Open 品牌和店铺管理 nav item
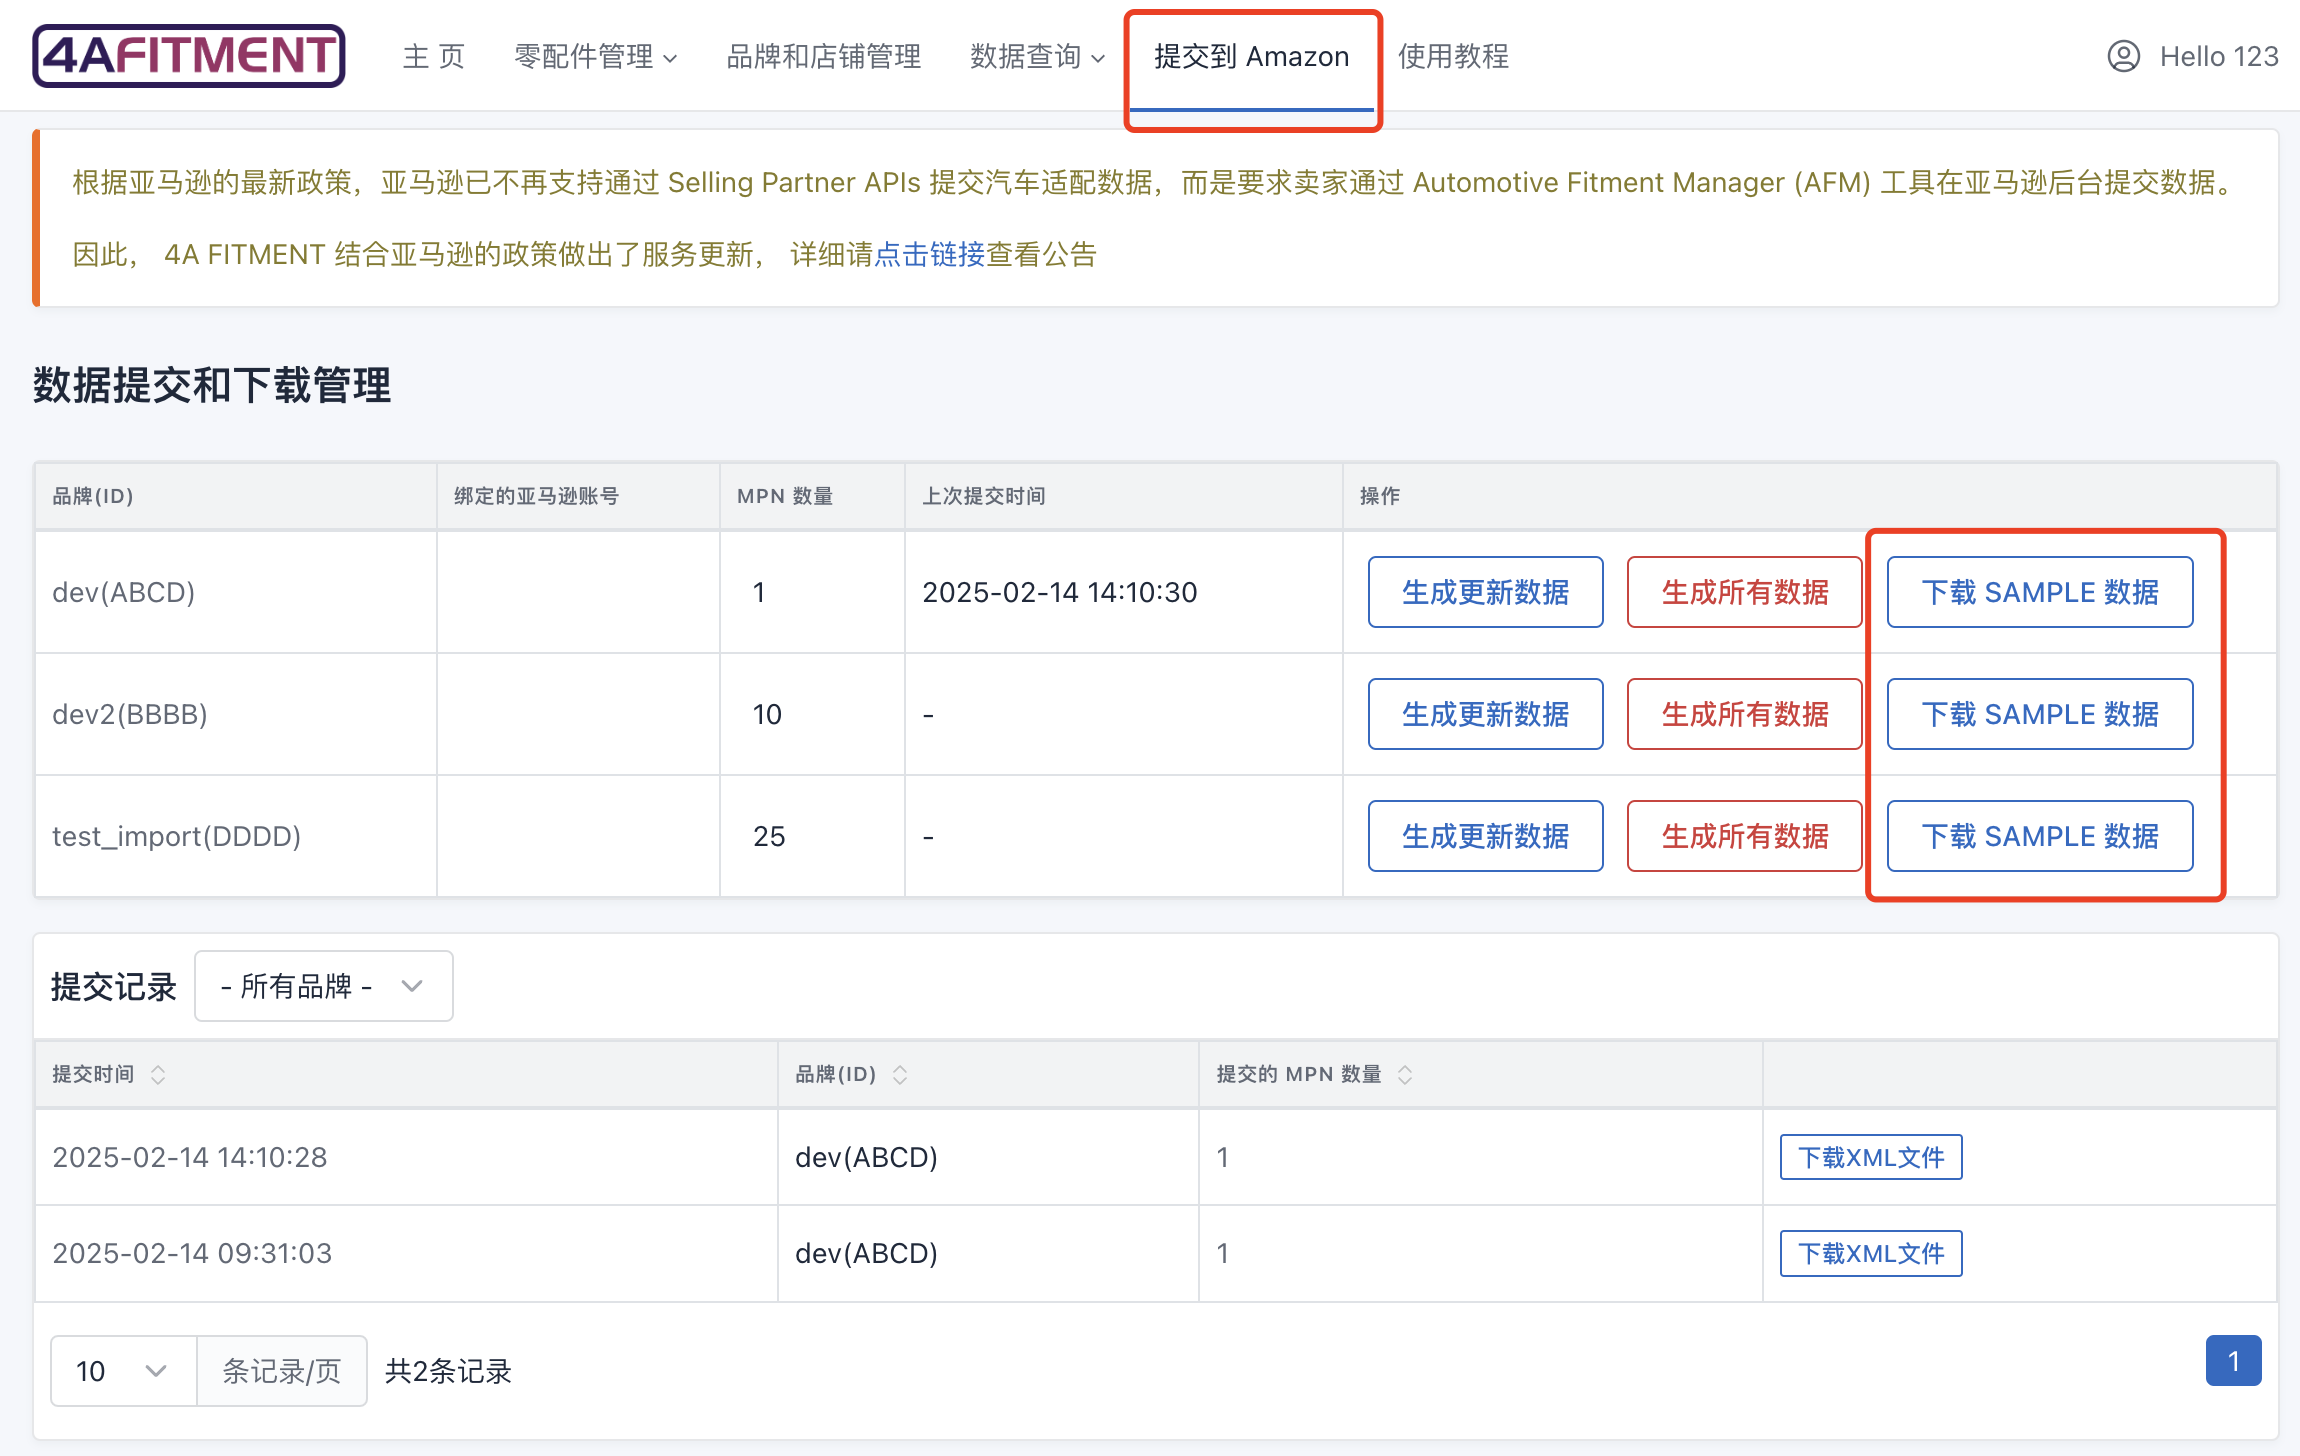This screenshot has width=2300, height=1456. (x=823, y=57)
